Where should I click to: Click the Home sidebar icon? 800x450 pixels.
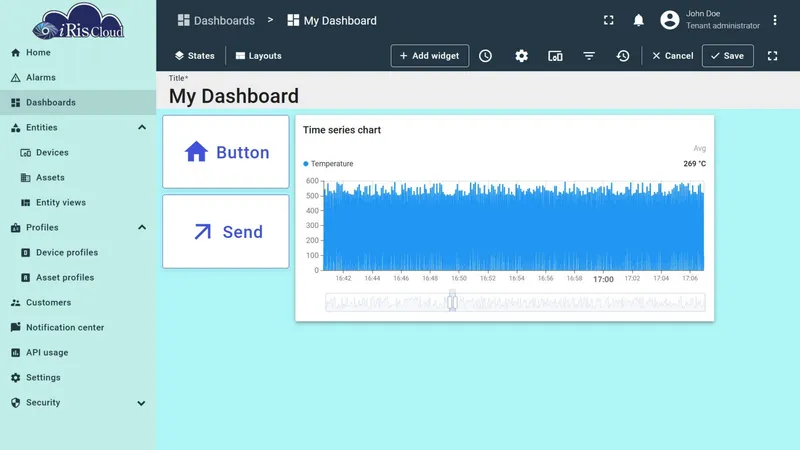pos(15,53)
